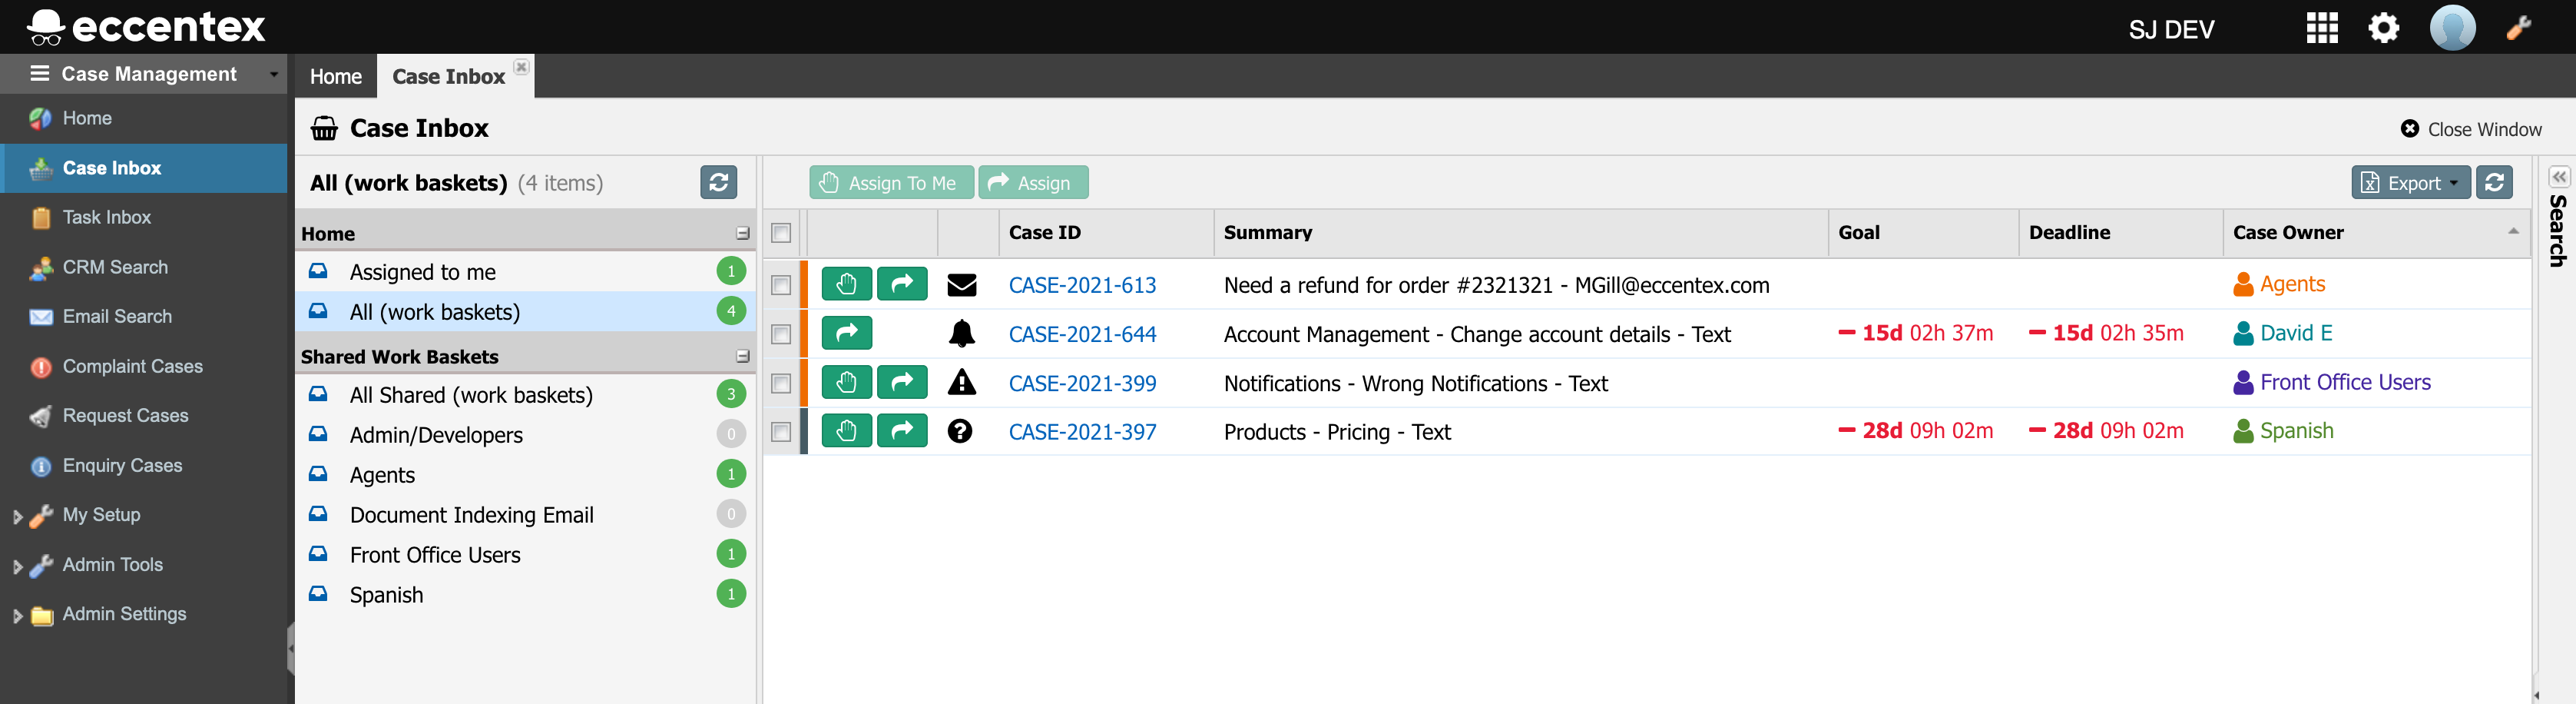The image size is (2576, 704).
Task: Open Task Inbox in sidebar
Action: click(x=106, y=217)
